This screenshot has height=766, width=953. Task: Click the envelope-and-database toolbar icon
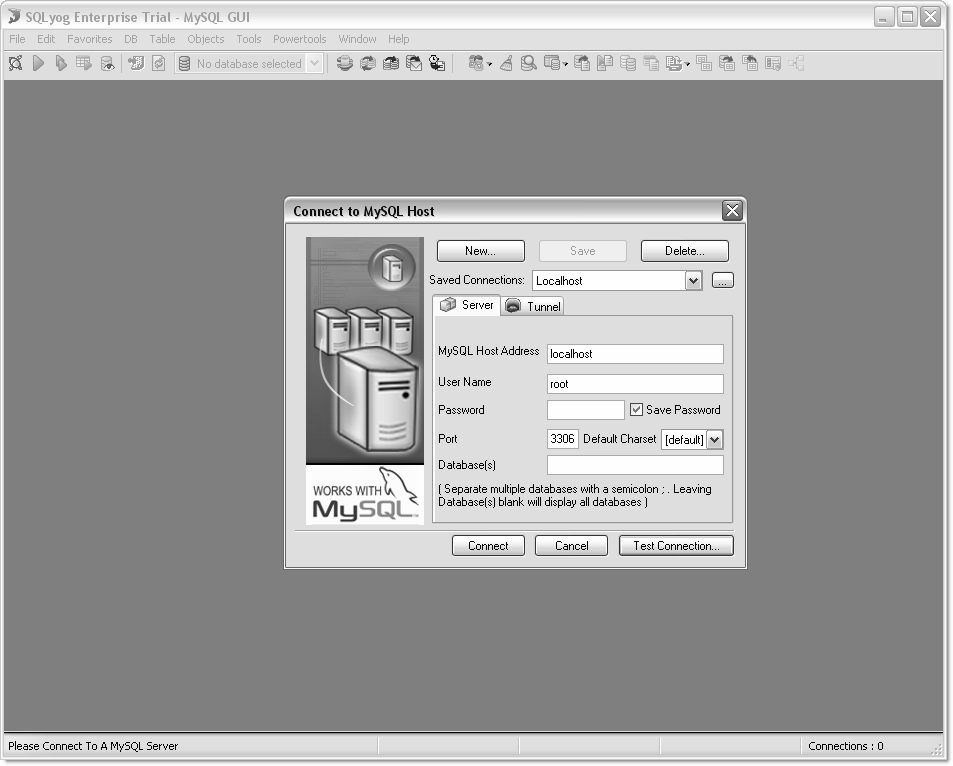coord(413,63)
